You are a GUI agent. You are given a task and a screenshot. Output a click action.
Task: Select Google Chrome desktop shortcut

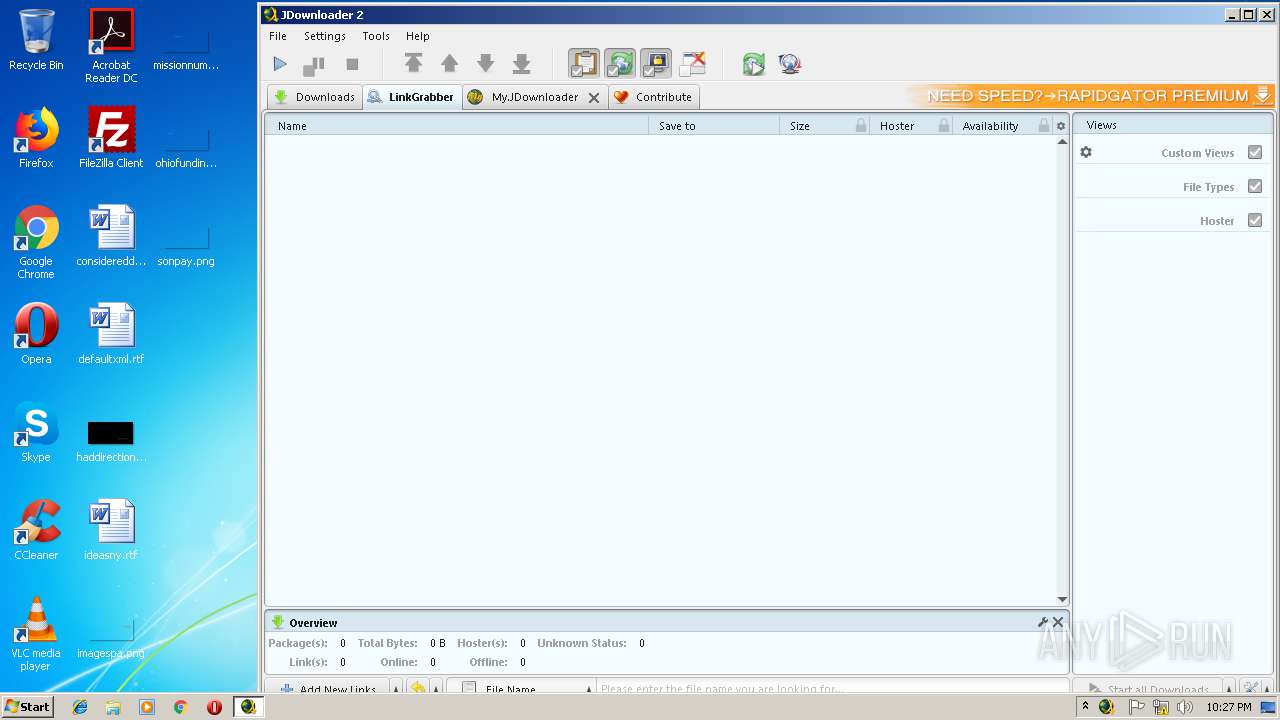coord(36,243)
